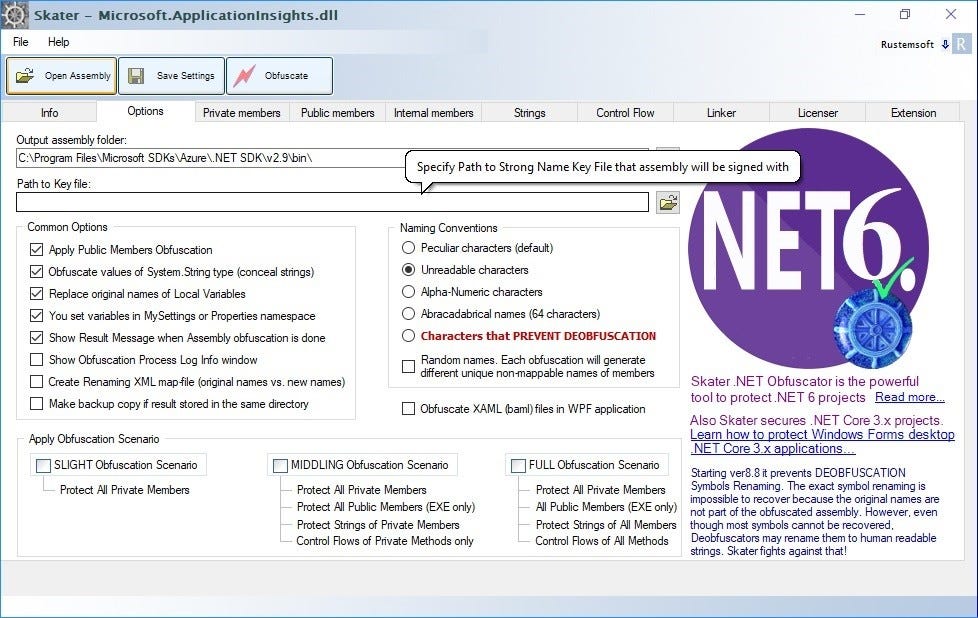Click the Skater ship wheel app icon
The height and width of the screenshot is (618, 978).
[x=14, y=15]
